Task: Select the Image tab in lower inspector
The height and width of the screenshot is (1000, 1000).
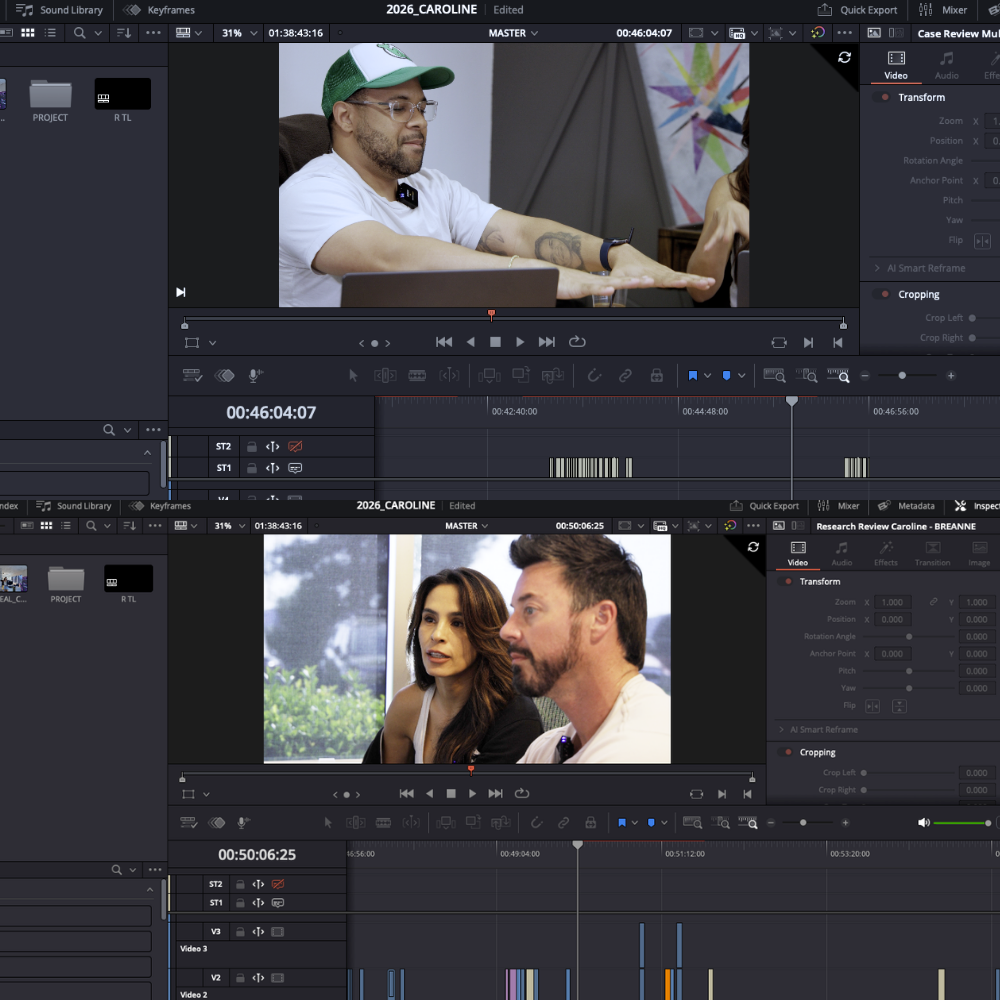Action: (x=979, y=554)
